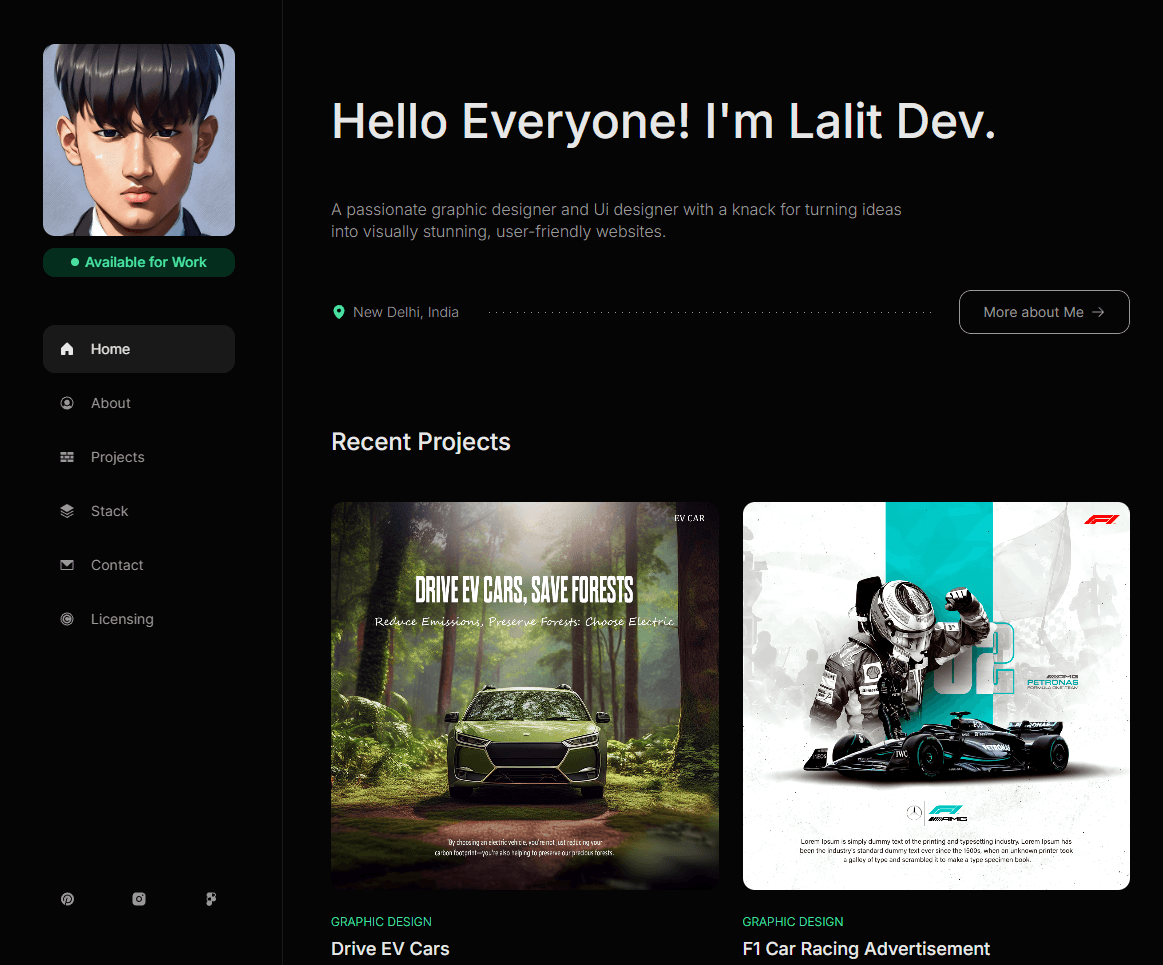Click the profile avatar photo

(x=139, y=140)
